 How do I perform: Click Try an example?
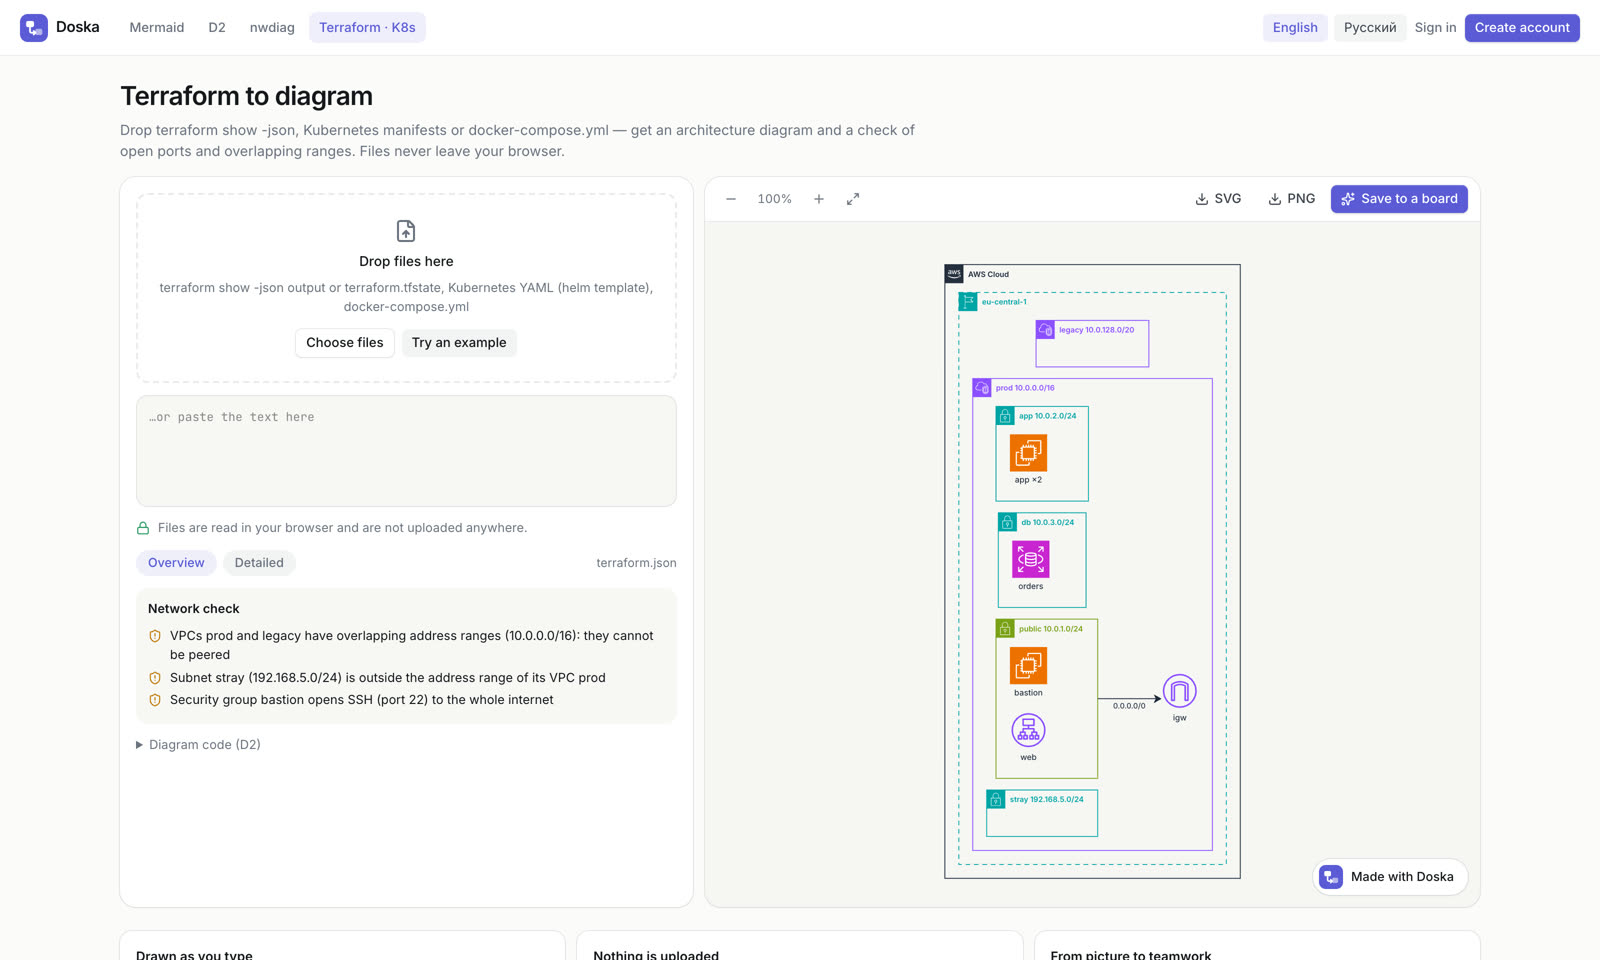pyautogui.click(x=459, y=343)
